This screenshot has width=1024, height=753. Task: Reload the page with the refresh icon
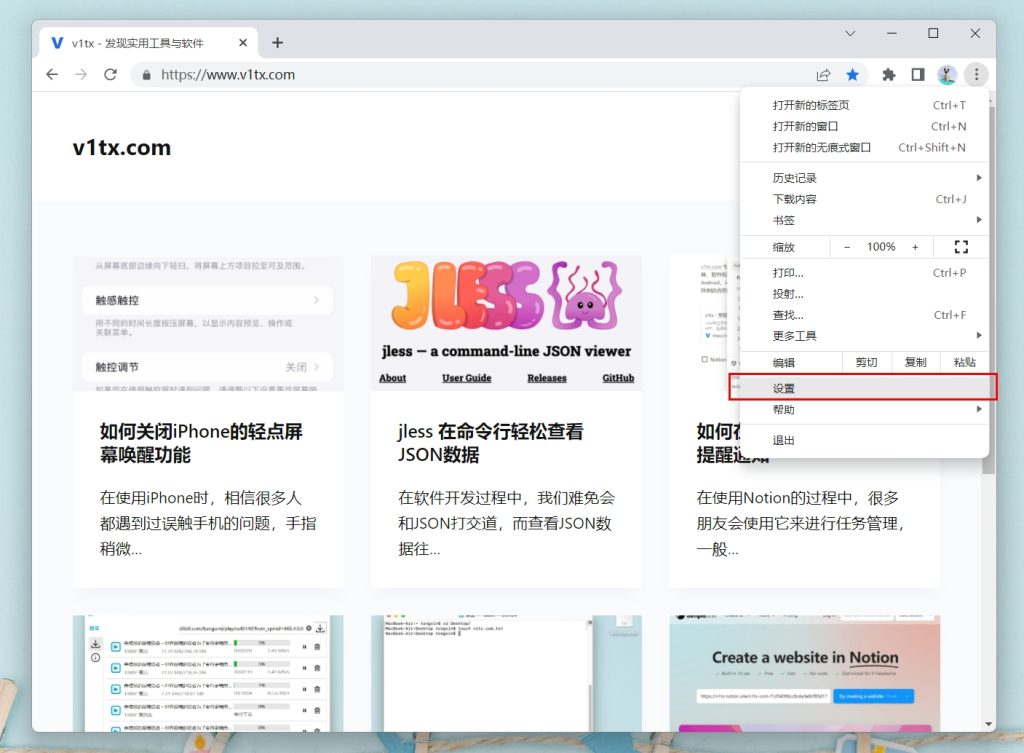(x=110, y=74)
